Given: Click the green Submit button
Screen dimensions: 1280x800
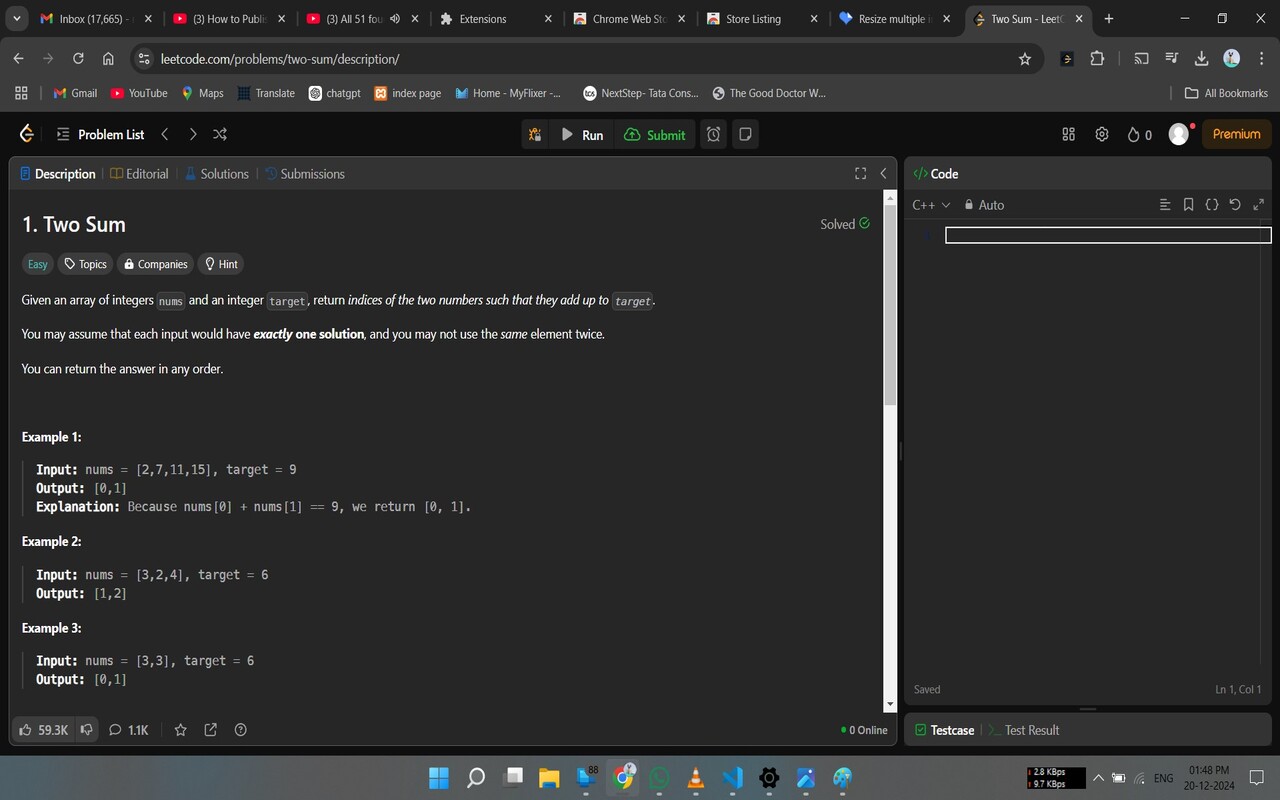Looking at the screenshot, I should pos(655,134).
